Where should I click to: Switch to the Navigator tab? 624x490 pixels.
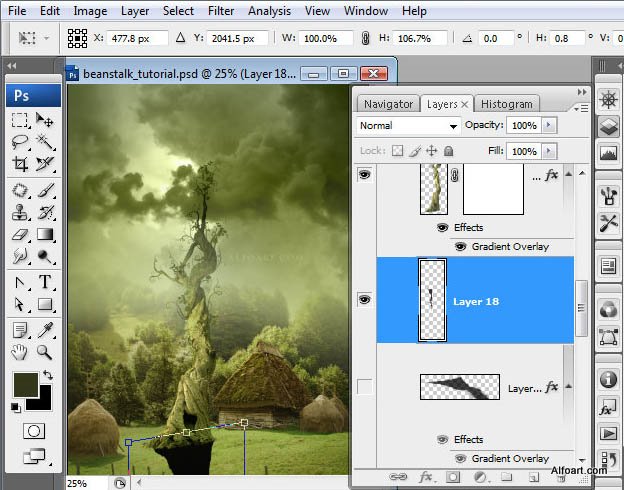coord(388,104)
